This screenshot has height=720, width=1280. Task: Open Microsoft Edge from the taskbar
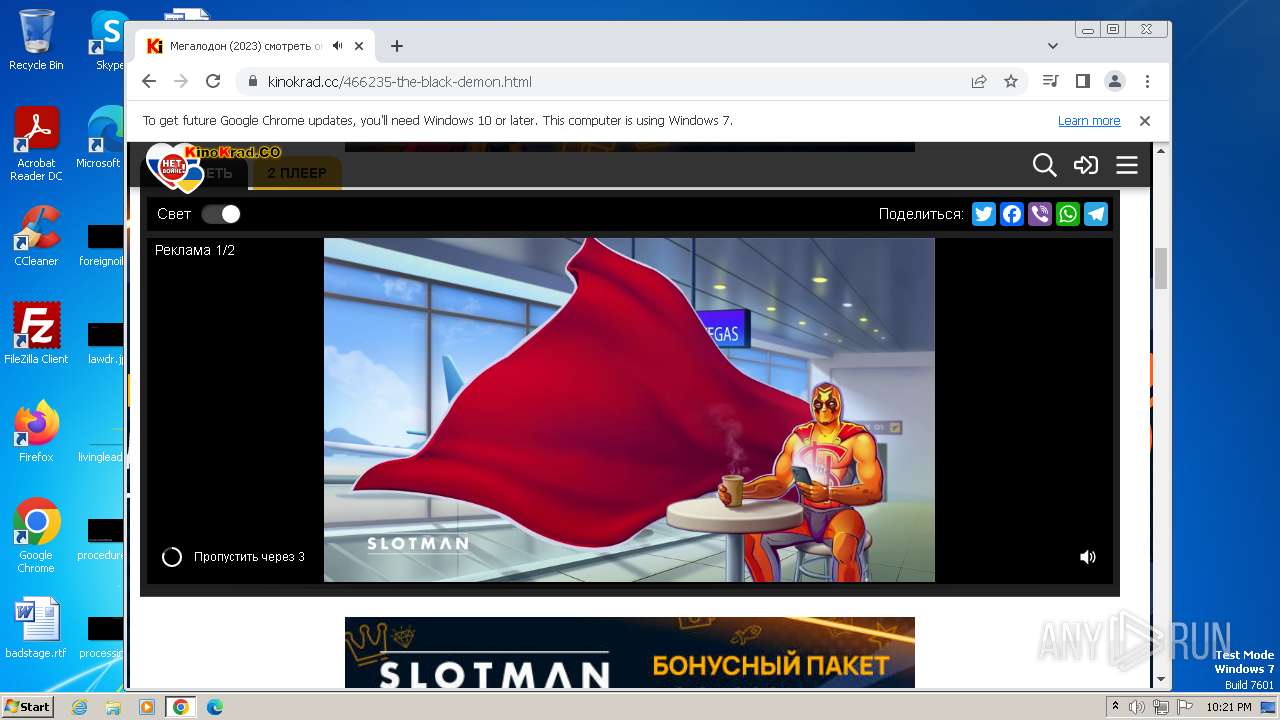point(214,707)
